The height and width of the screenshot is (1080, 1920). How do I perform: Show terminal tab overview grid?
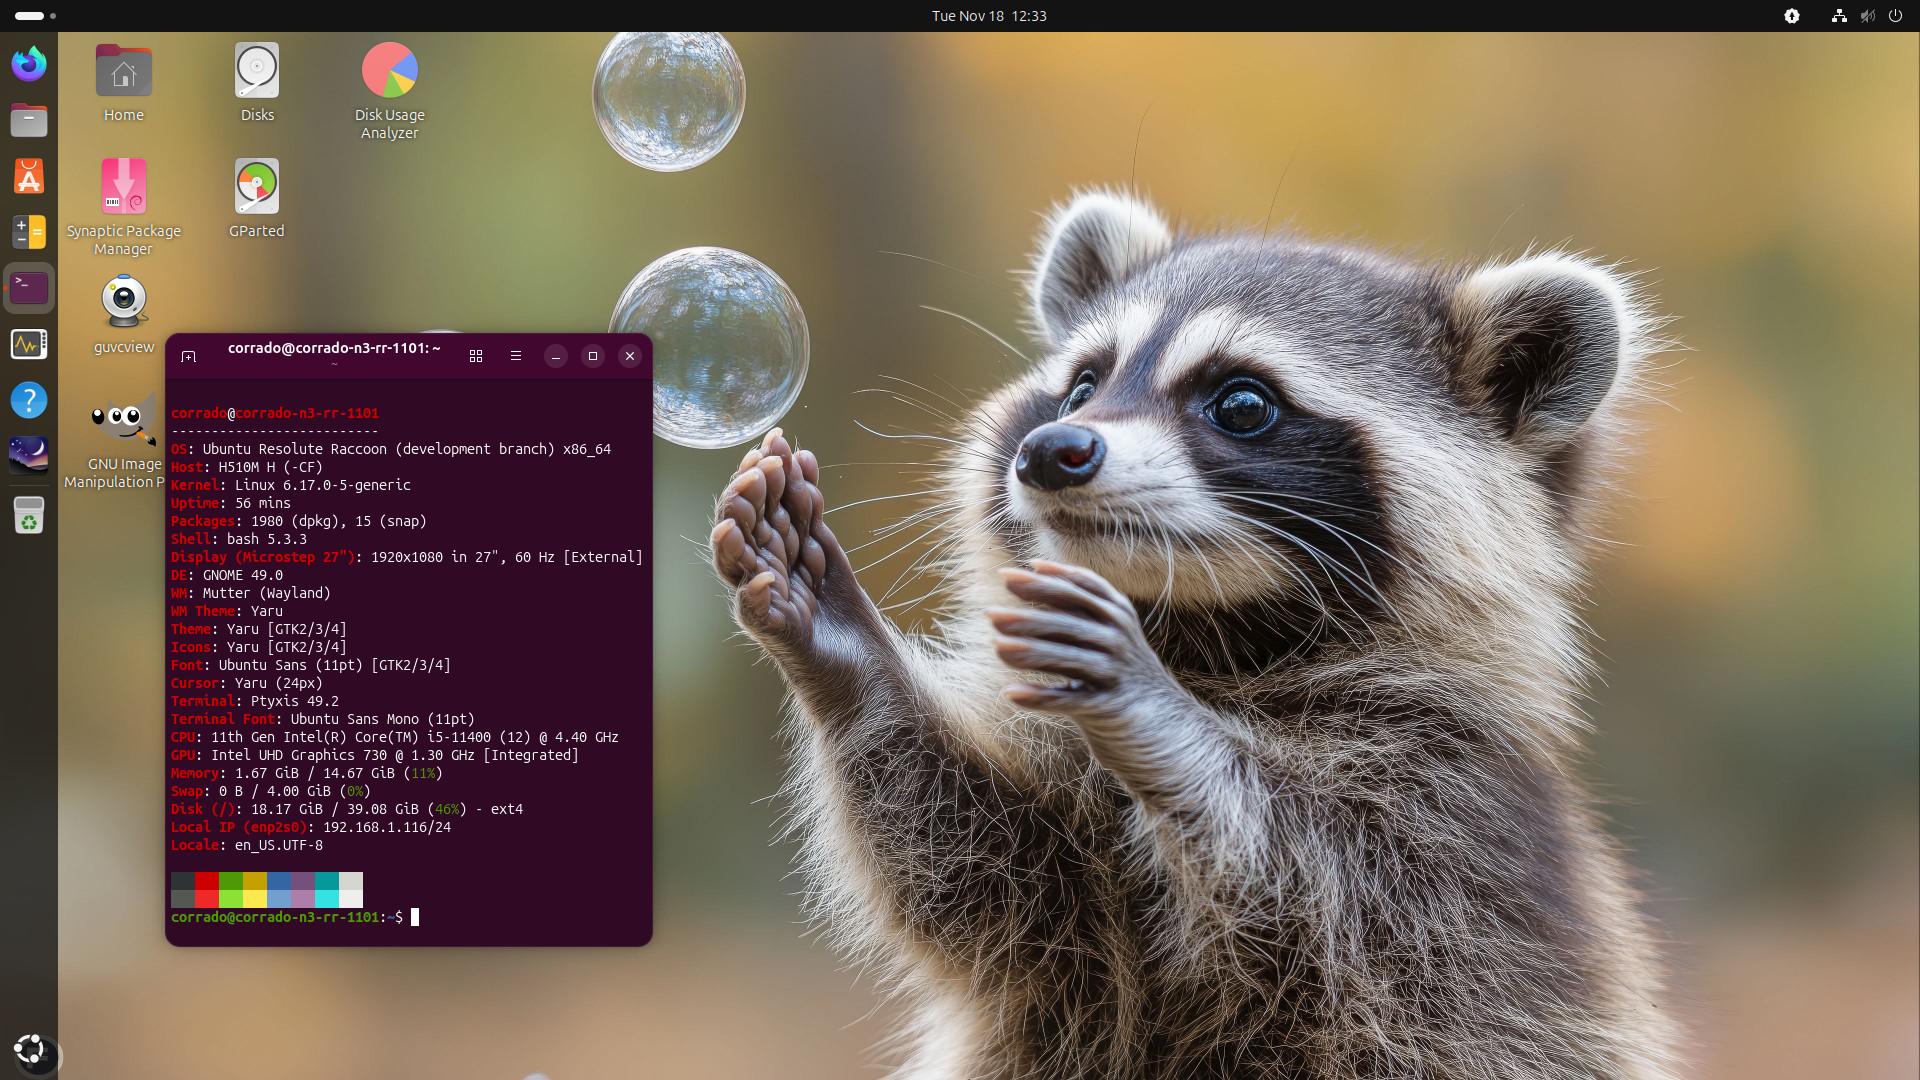point(476,356)
